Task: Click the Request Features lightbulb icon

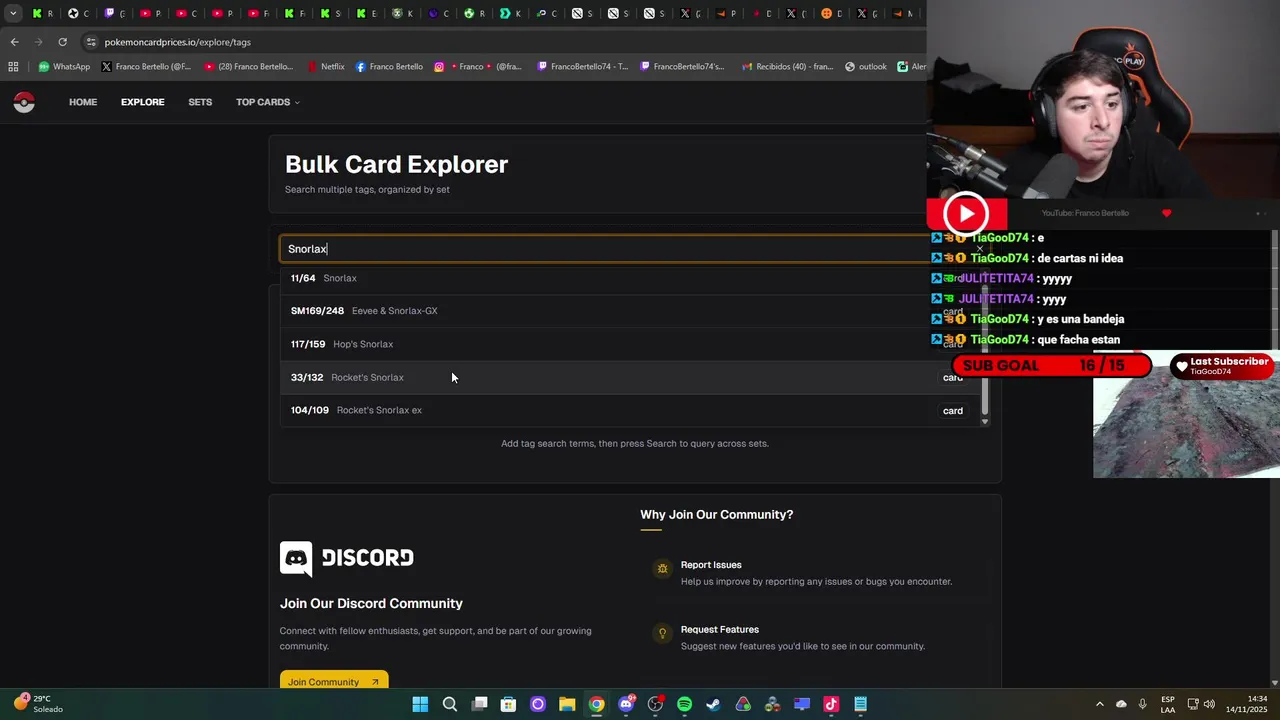Action: coord(662,633)
